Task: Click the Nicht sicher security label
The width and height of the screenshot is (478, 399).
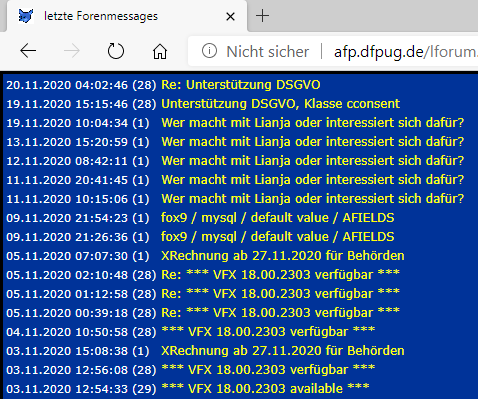Action: pyautogui.click(x=268, y=52)
